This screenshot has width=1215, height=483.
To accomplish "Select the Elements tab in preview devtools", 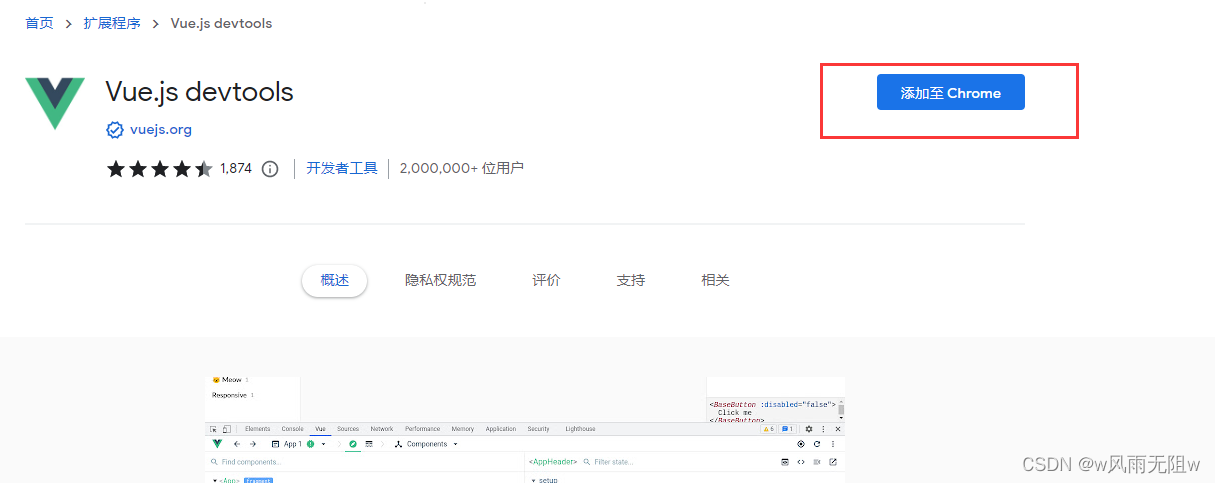I will (257, 429).
